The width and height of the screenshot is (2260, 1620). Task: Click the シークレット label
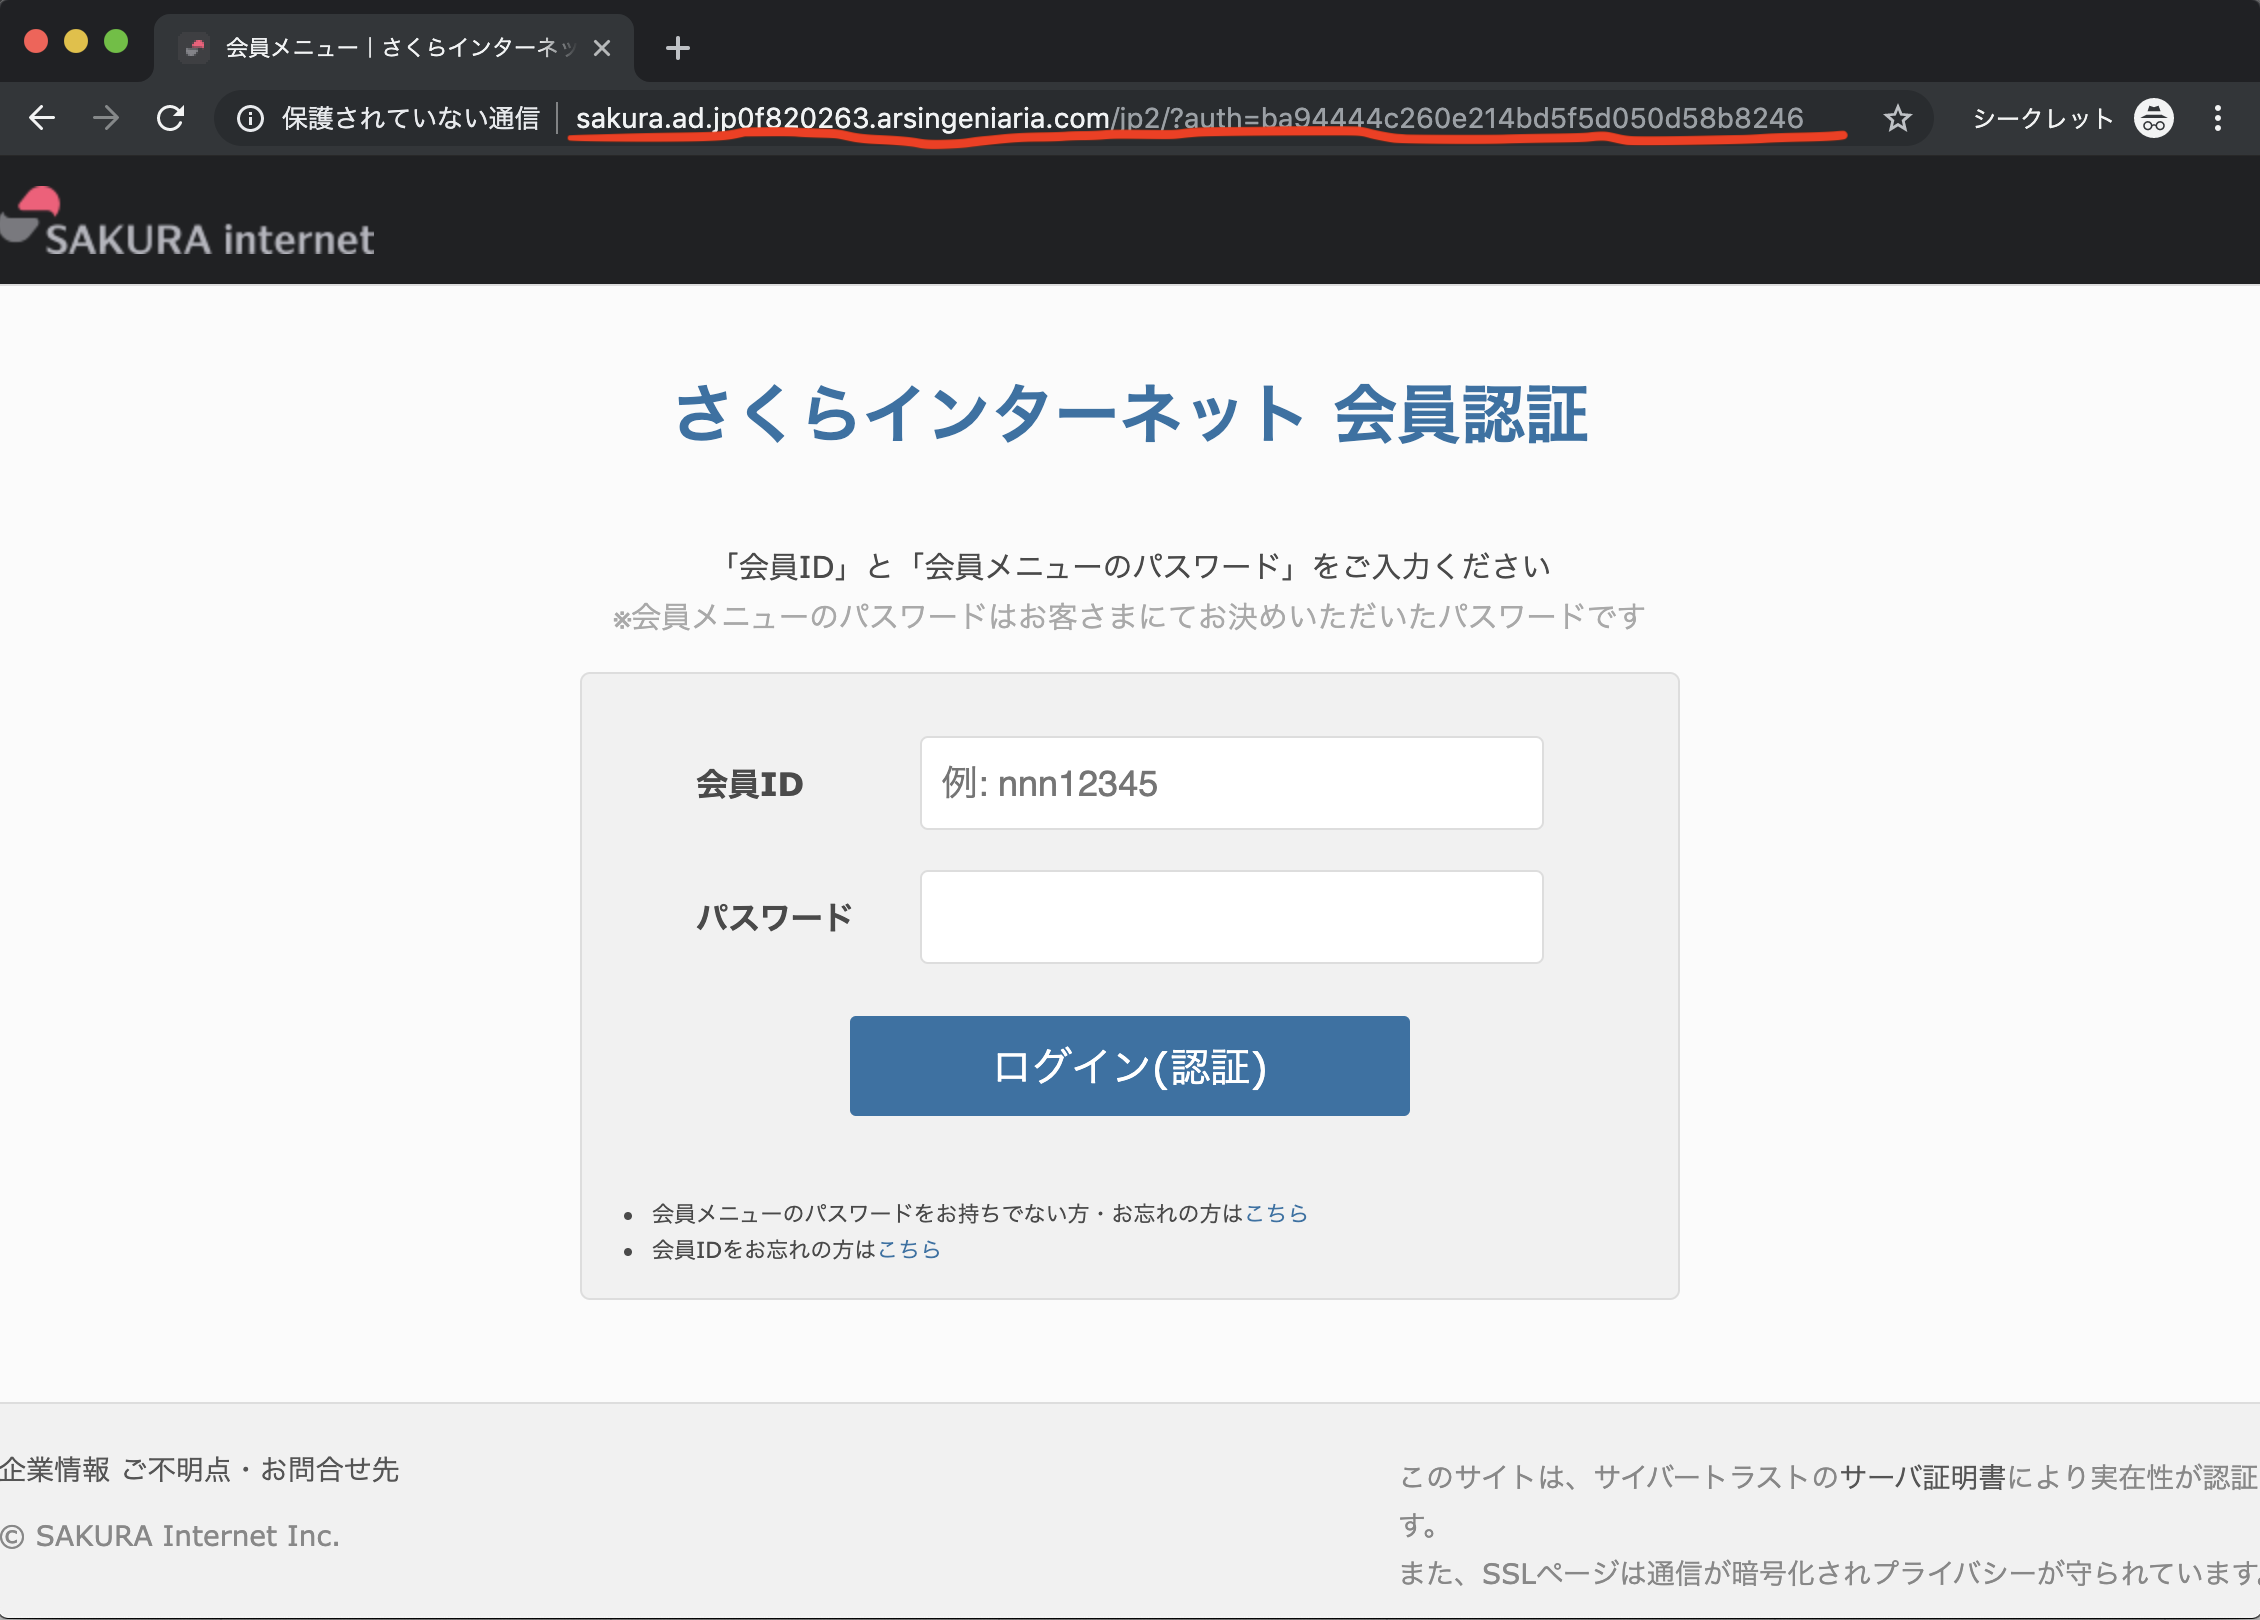click(x=2043, y=119)
